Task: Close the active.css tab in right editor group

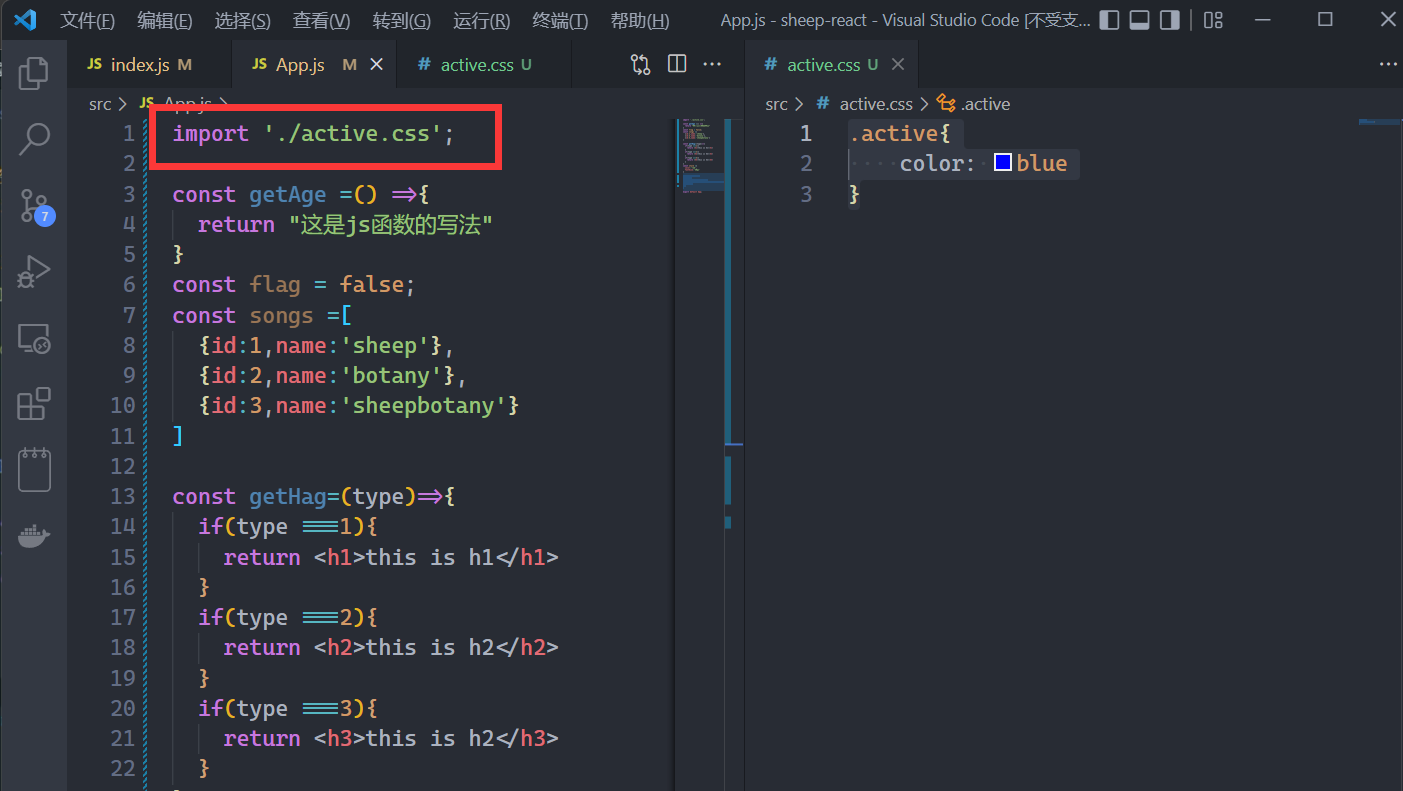Action: pos(897,64)
